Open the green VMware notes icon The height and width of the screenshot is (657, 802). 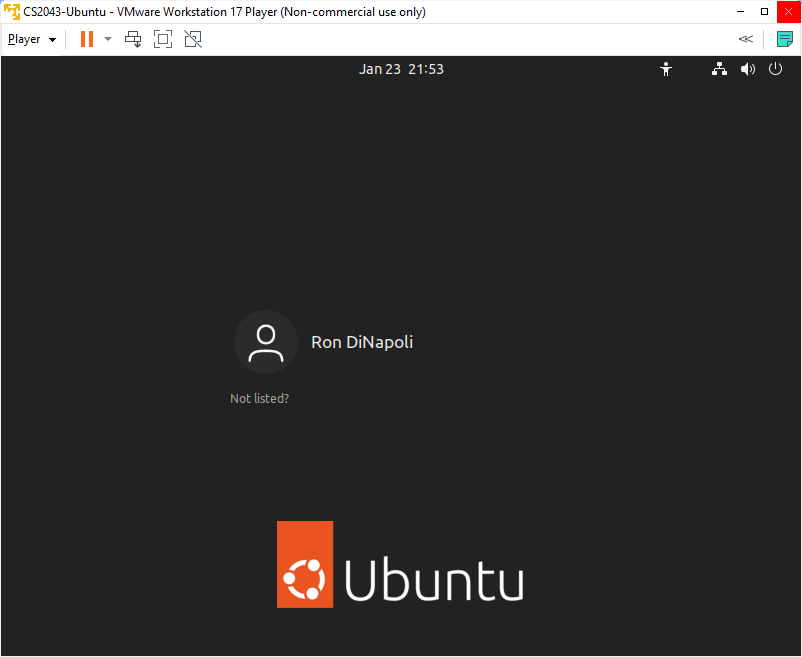pyautogui.click(x=785, y=39)
